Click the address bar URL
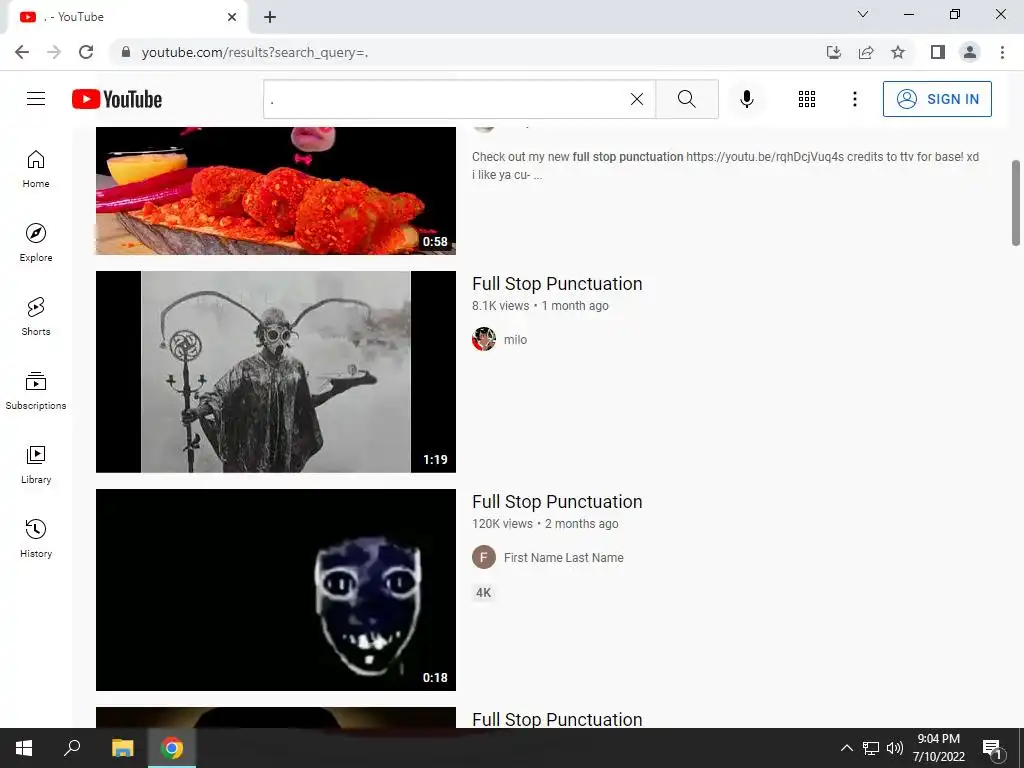Screen dimensions: 1024x768 click(x=255, y=52)
